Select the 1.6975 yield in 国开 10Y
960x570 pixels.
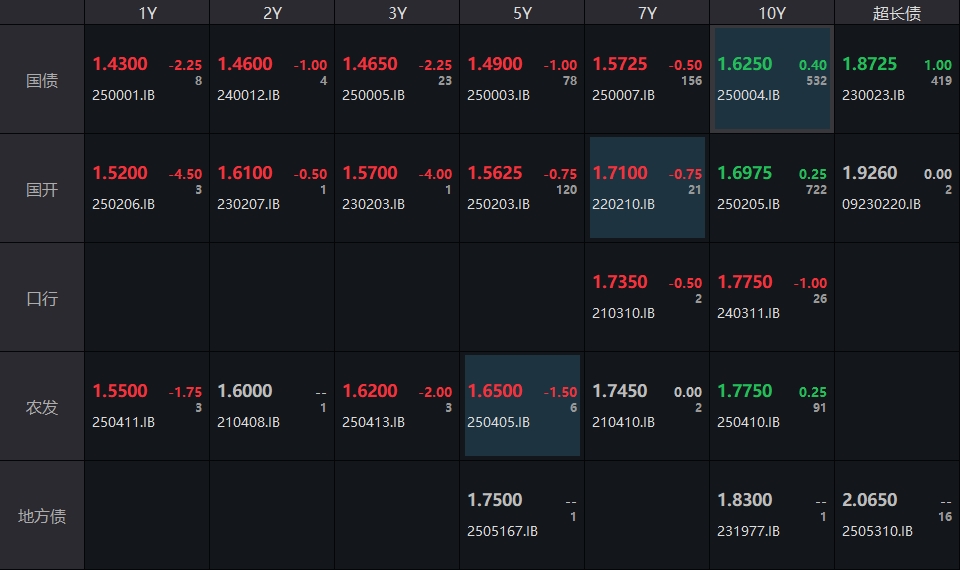click(745, 173)
